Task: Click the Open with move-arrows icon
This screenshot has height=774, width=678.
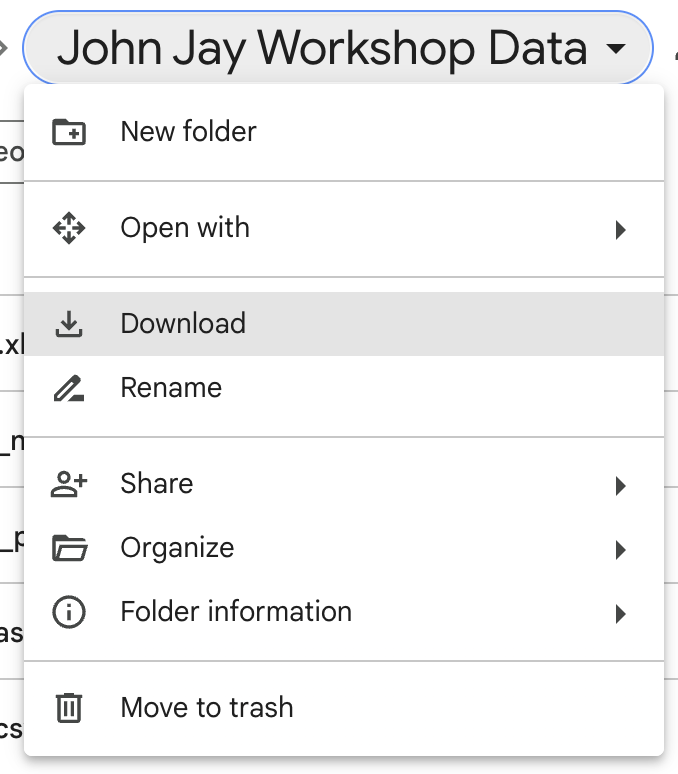Action: coord(69,228)
